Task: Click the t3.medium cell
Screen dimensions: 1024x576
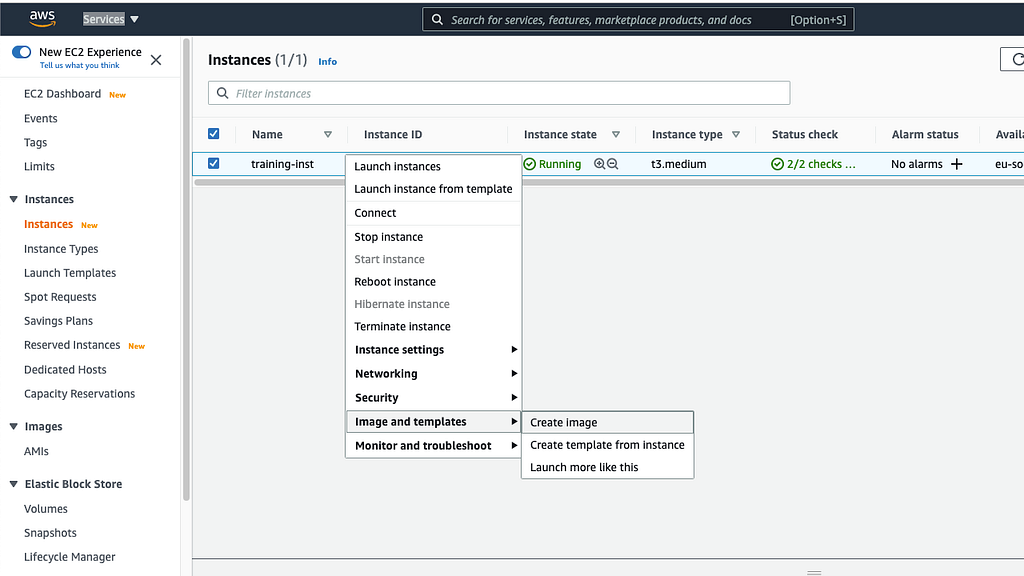Action: (679, 164)
